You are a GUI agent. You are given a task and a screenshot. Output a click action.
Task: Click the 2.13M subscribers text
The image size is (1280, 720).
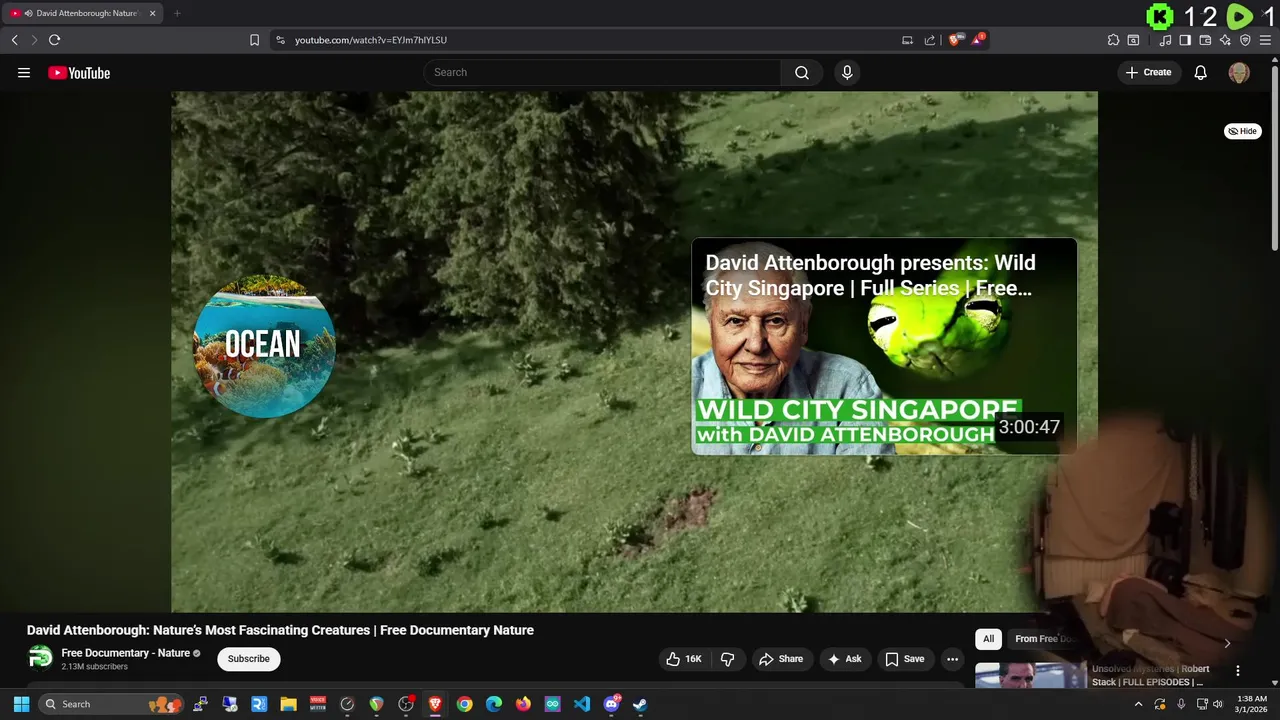point(95,667)
